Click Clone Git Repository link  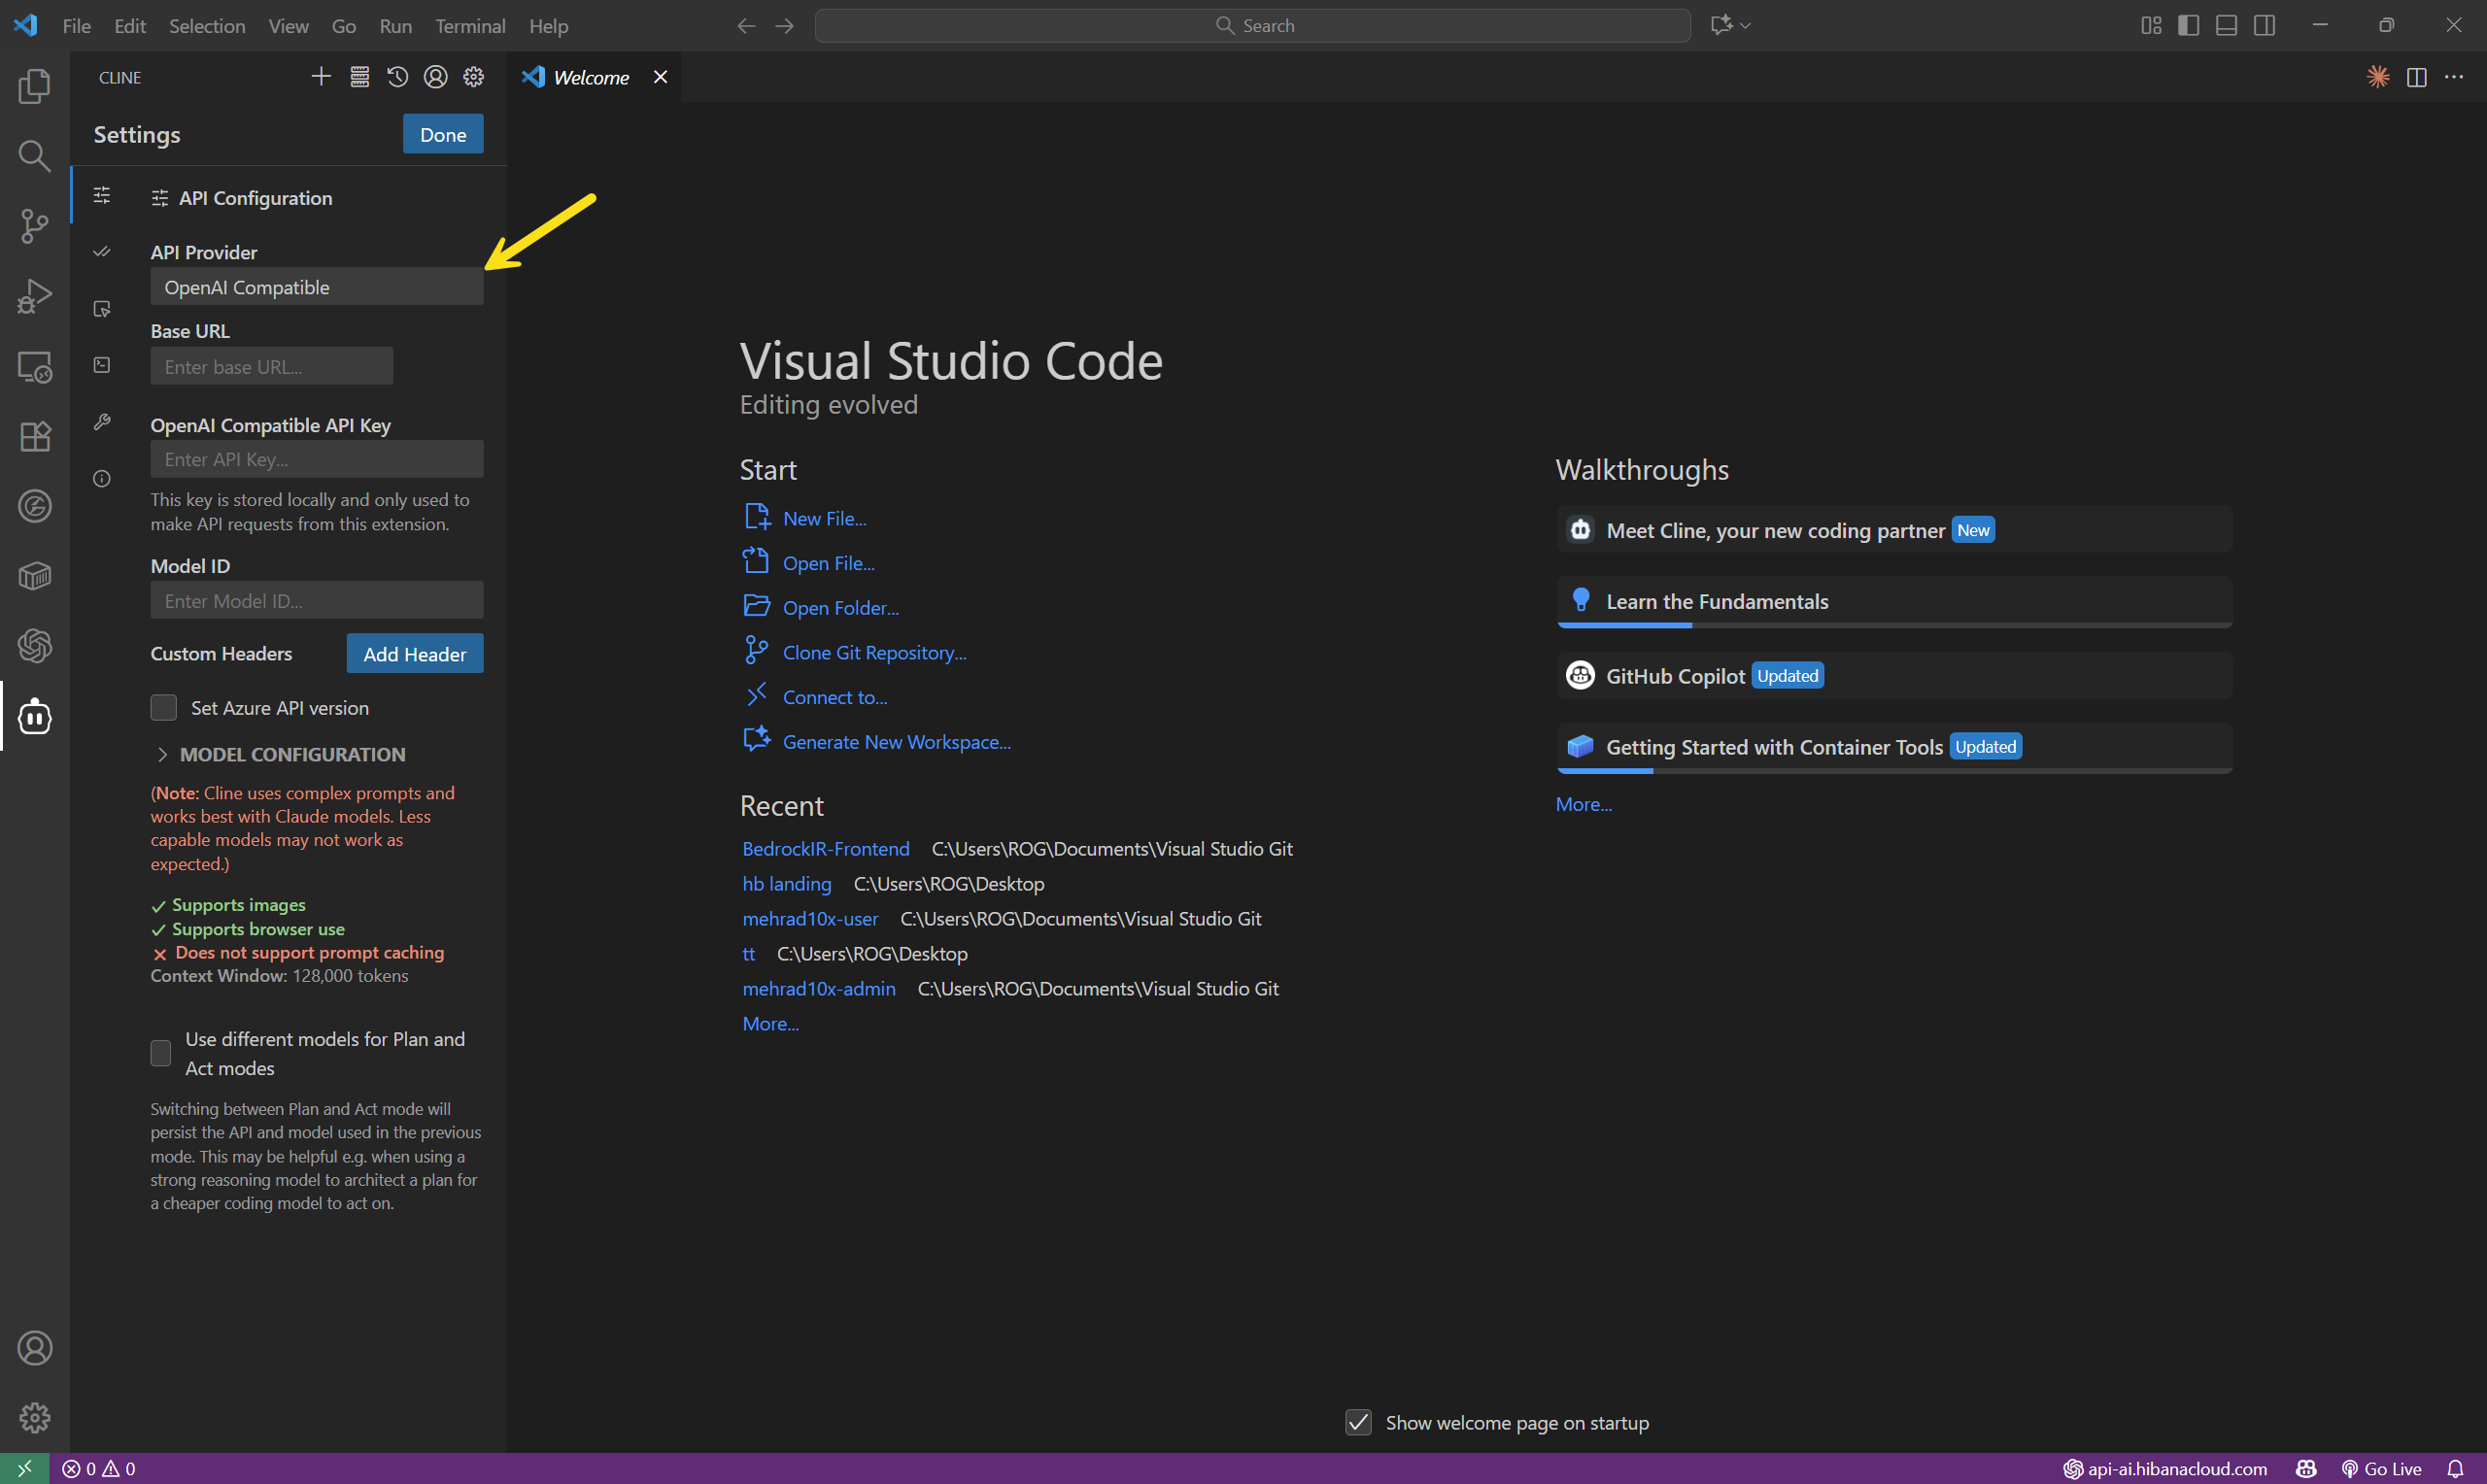(874, 653)
